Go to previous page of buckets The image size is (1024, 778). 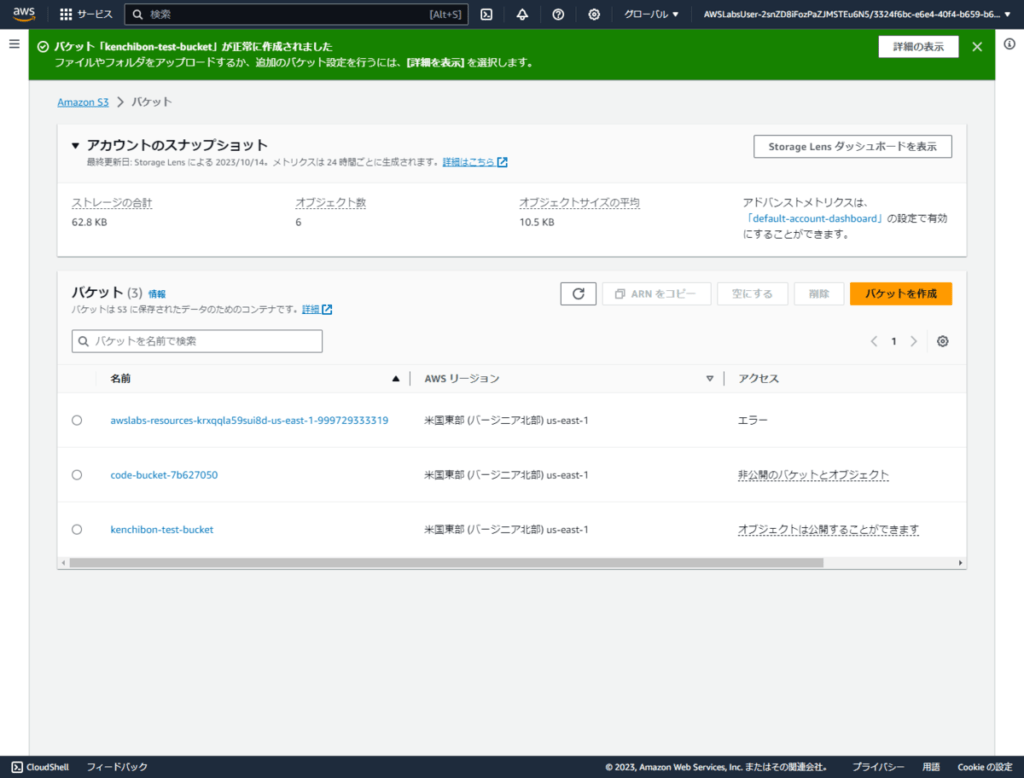click(x=874, y=341)
